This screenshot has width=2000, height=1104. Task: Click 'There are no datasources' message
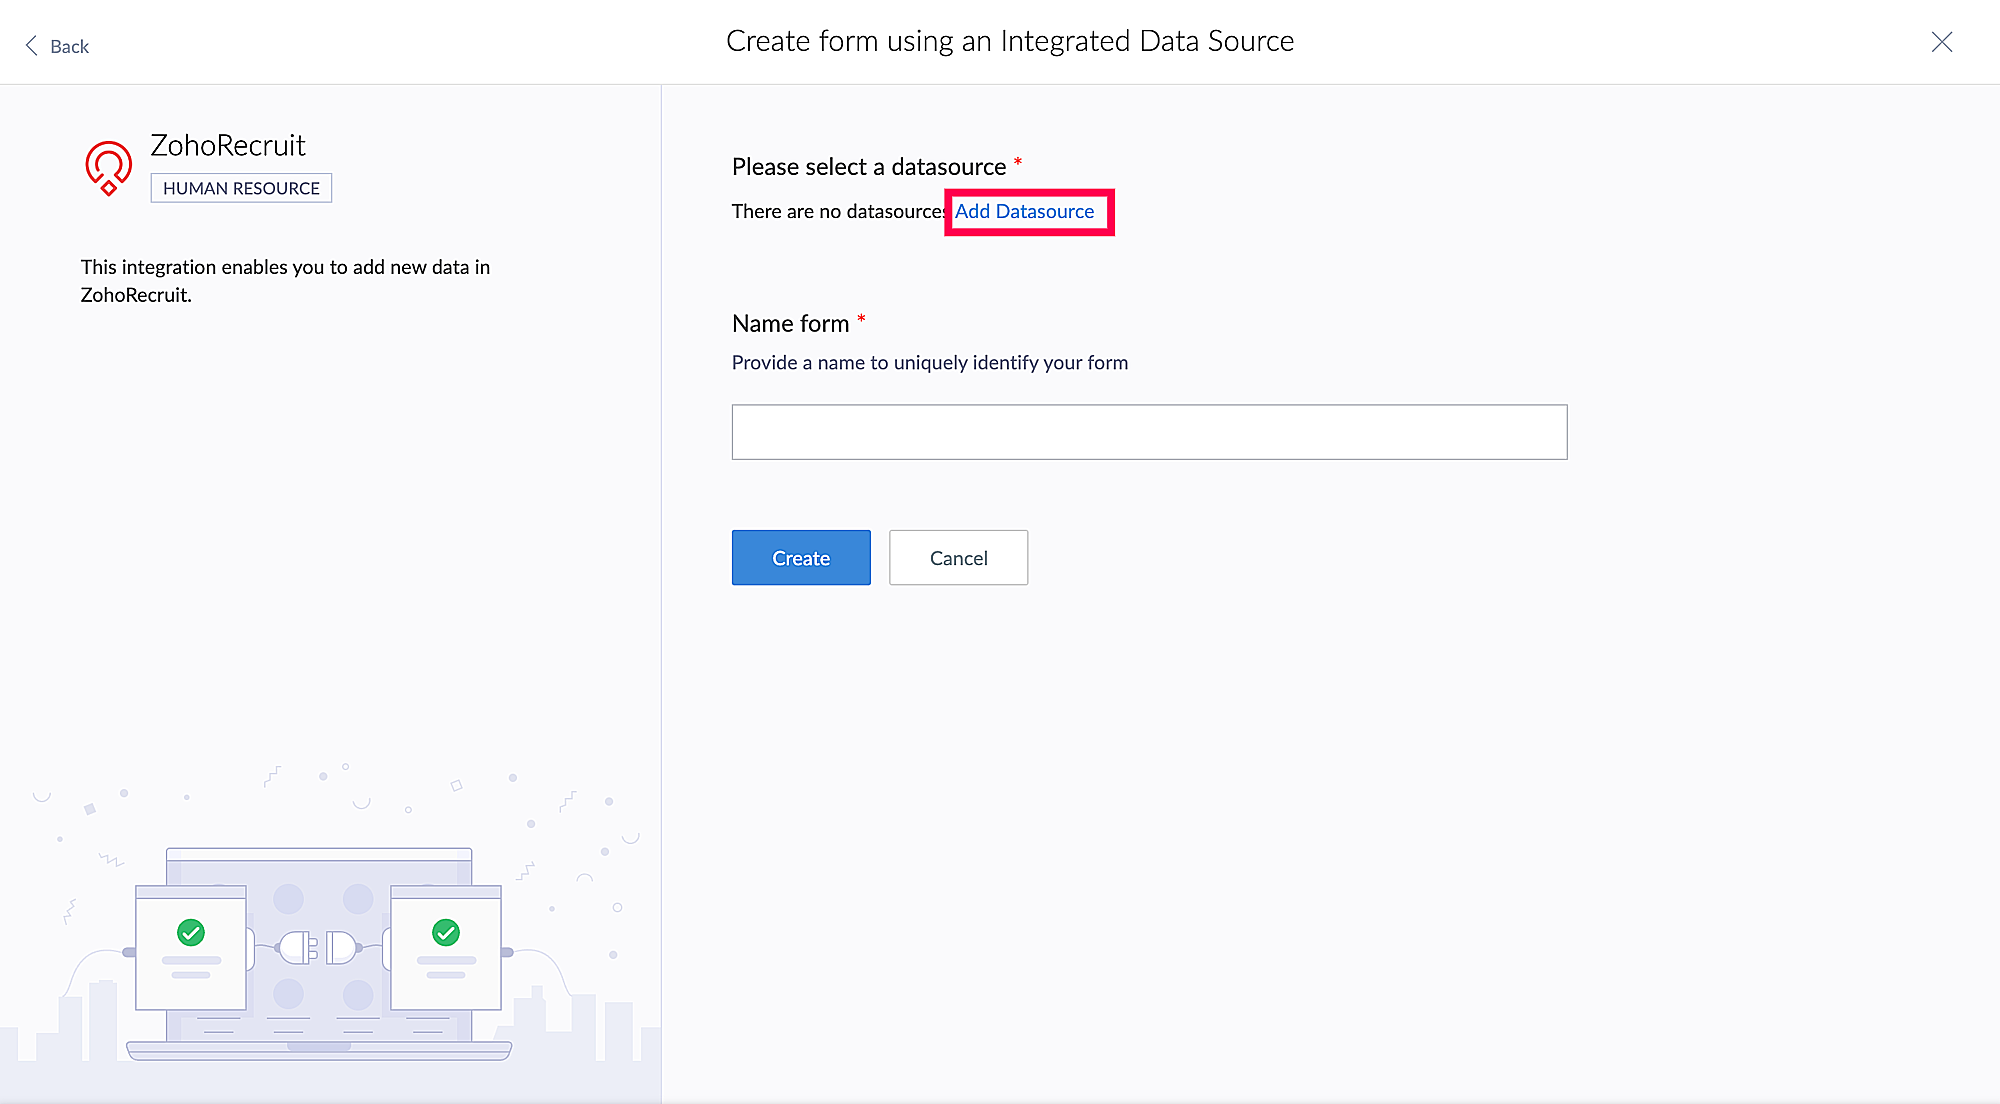[x=838, y=211]
